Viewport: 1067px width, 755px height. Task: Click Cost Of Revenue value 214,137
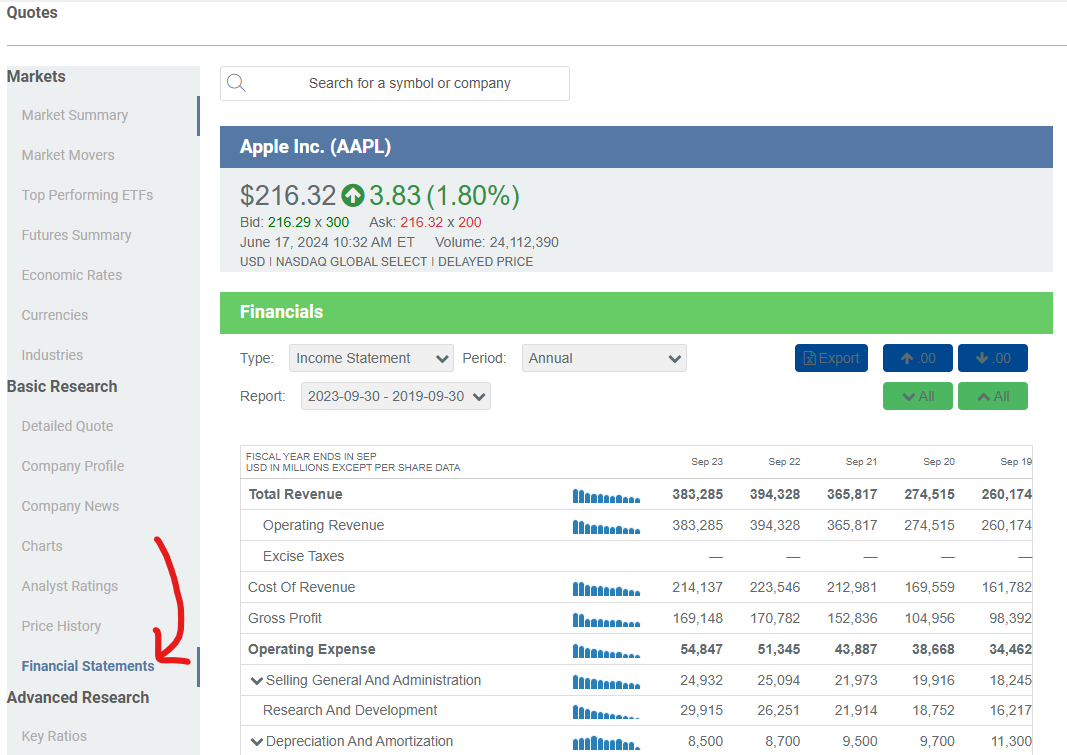[x=697, y=588]
